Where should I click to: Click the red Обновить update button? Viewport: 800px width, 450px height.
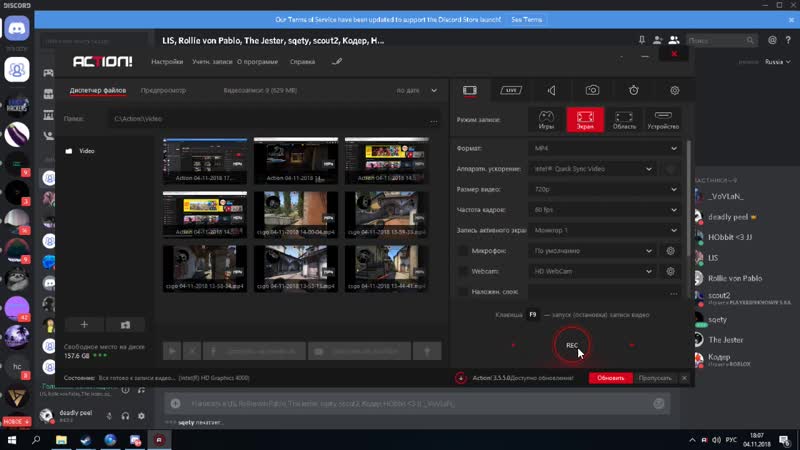point(610,378)
